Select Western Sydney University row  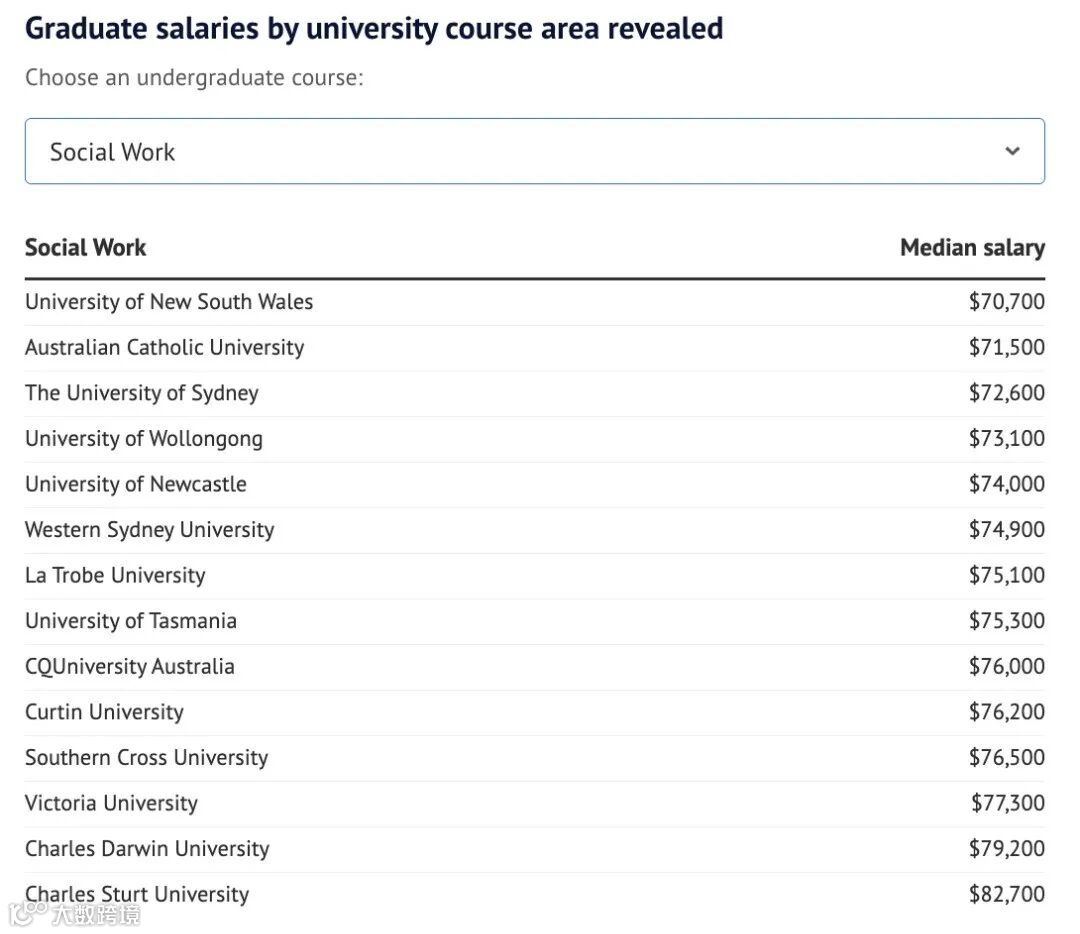[150, 530]
